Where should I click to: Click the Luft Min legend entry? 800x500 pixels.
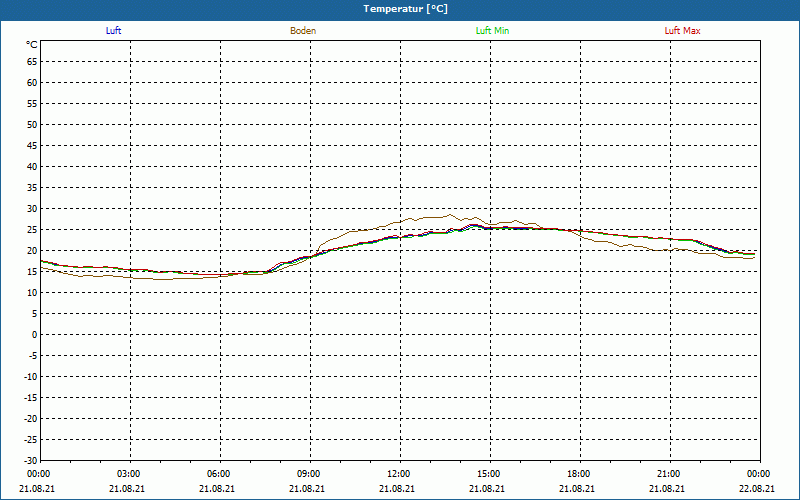[x=492, y=31]
